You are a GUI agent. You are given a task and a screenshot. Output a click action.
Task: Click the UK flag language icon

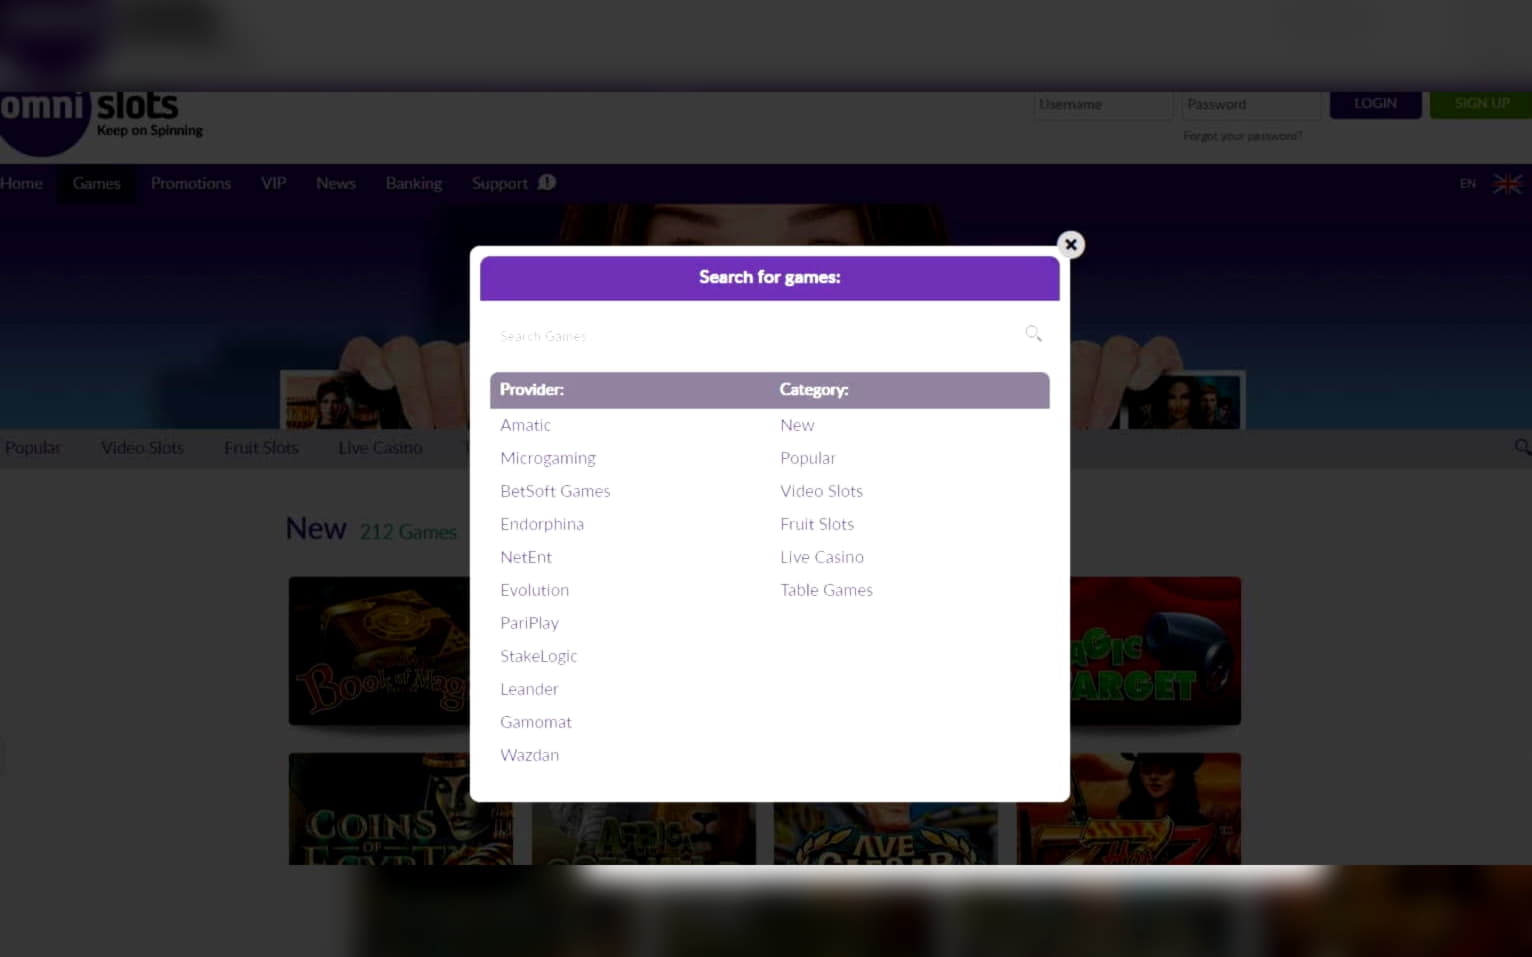click(x=1508, y=183)
